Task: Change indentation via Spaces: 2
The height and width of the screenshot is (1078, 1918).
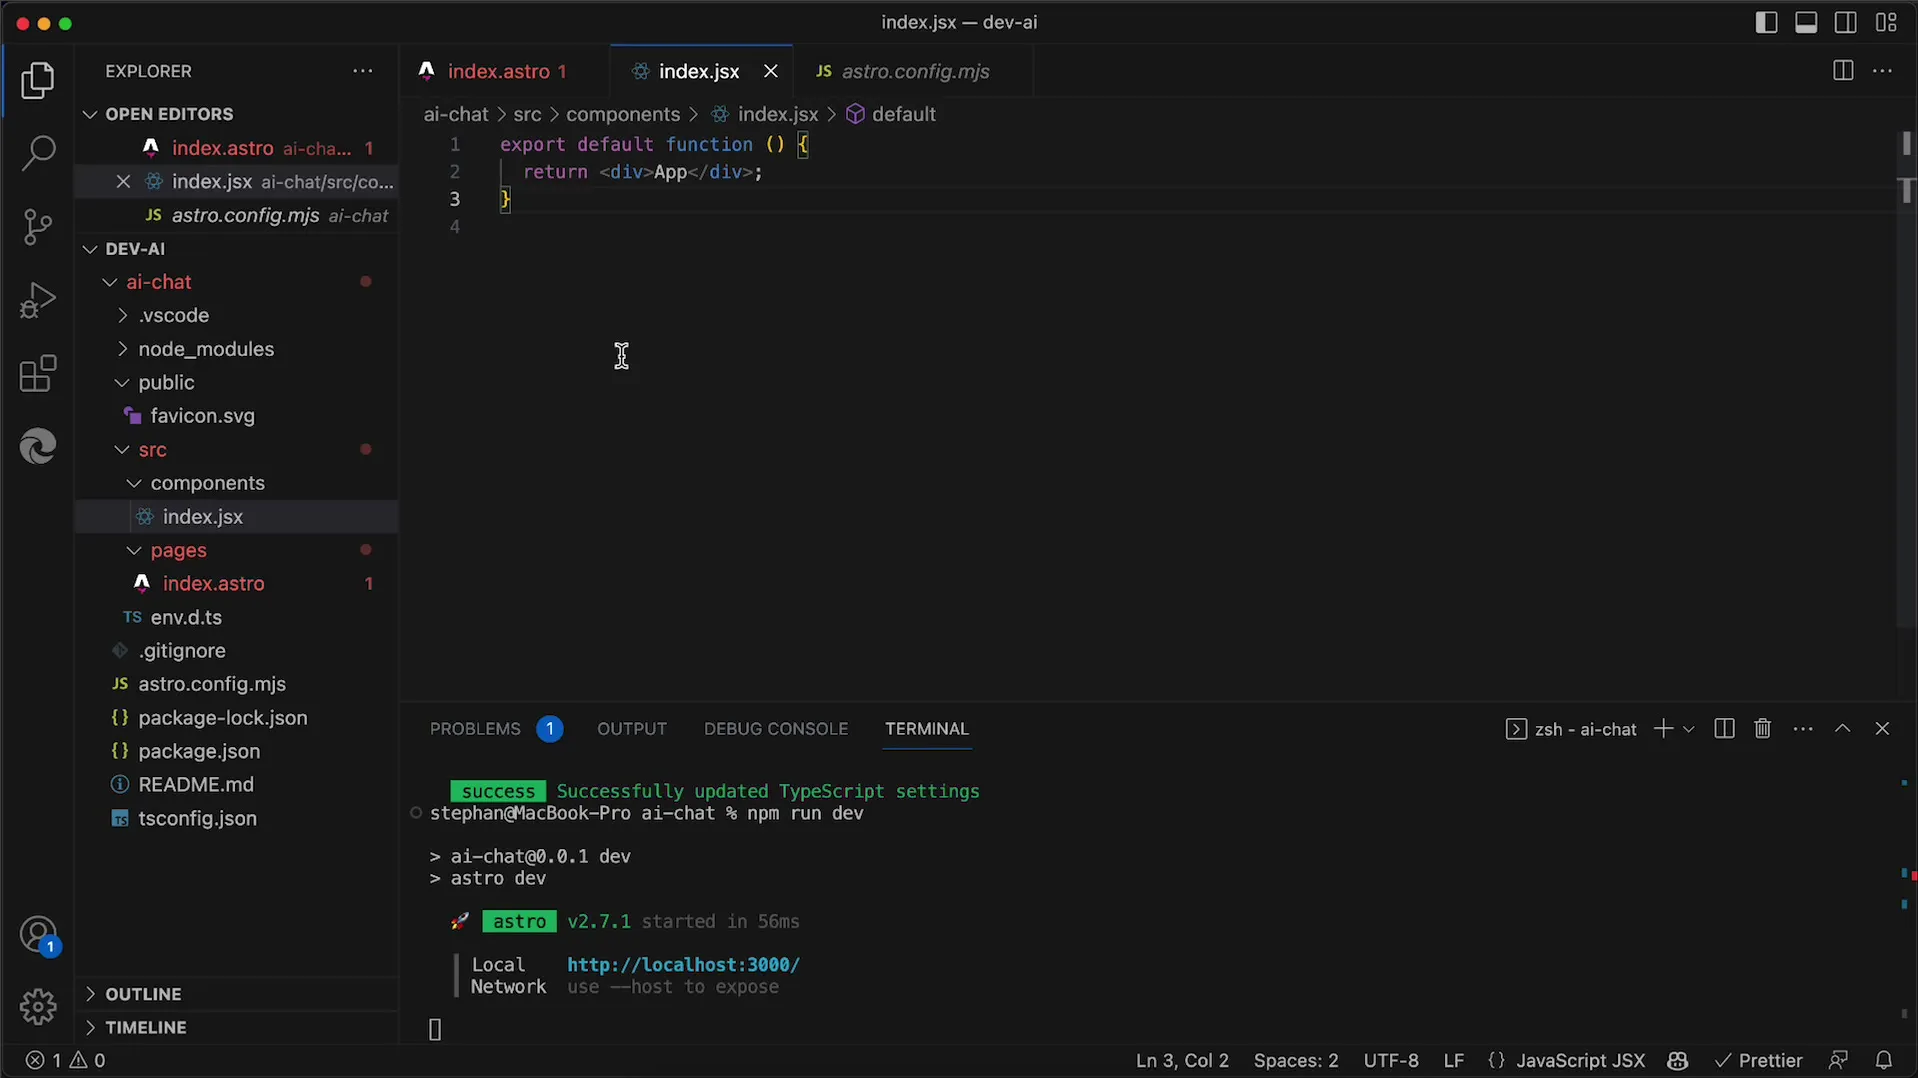Action: pyautogui.click(x=1296, y=1060)
